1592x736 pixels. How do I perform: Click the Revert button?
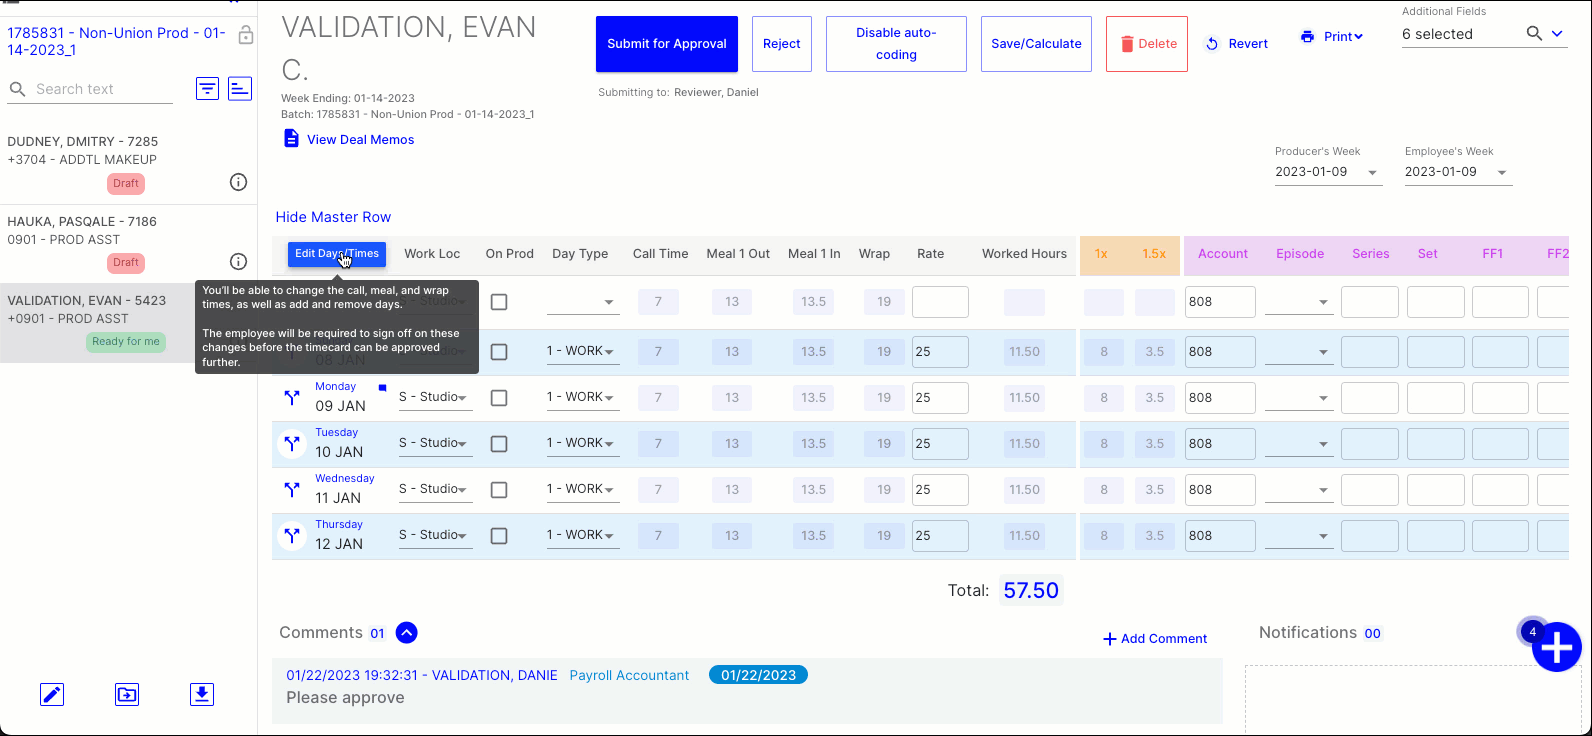point(1236,44)
